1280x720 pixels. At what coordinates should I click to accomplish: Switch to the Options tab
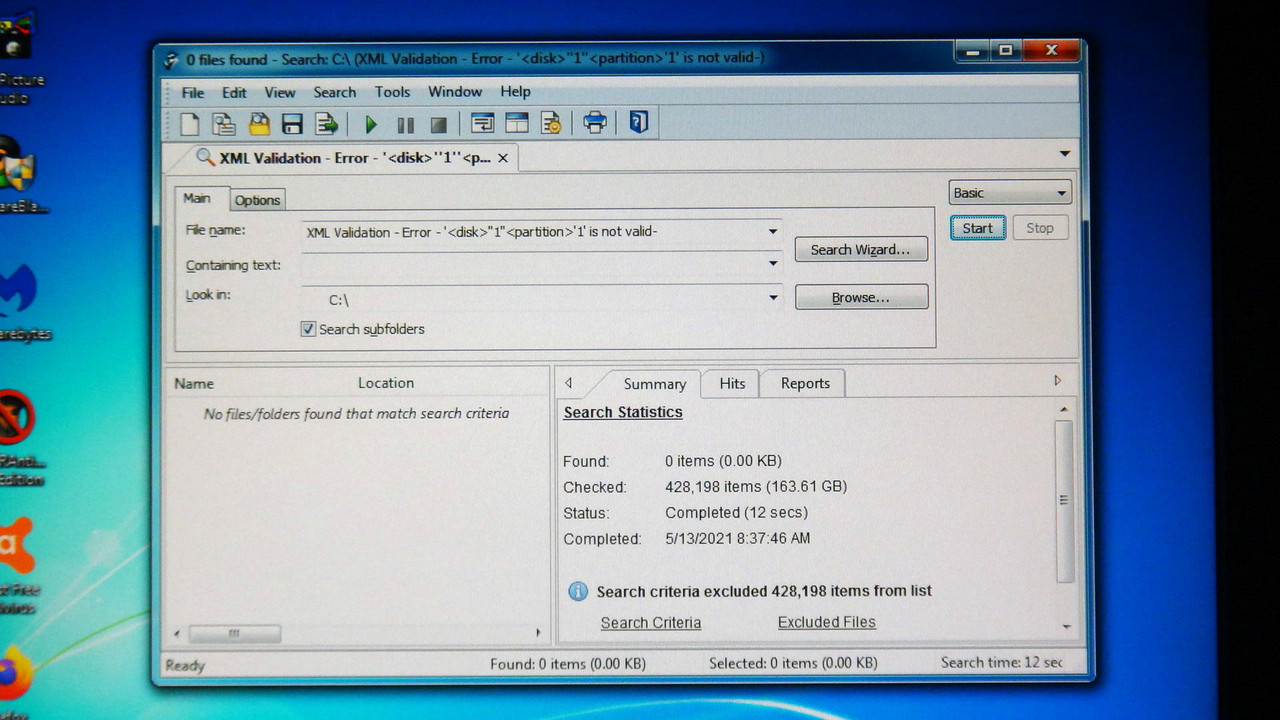pos(257,200)
